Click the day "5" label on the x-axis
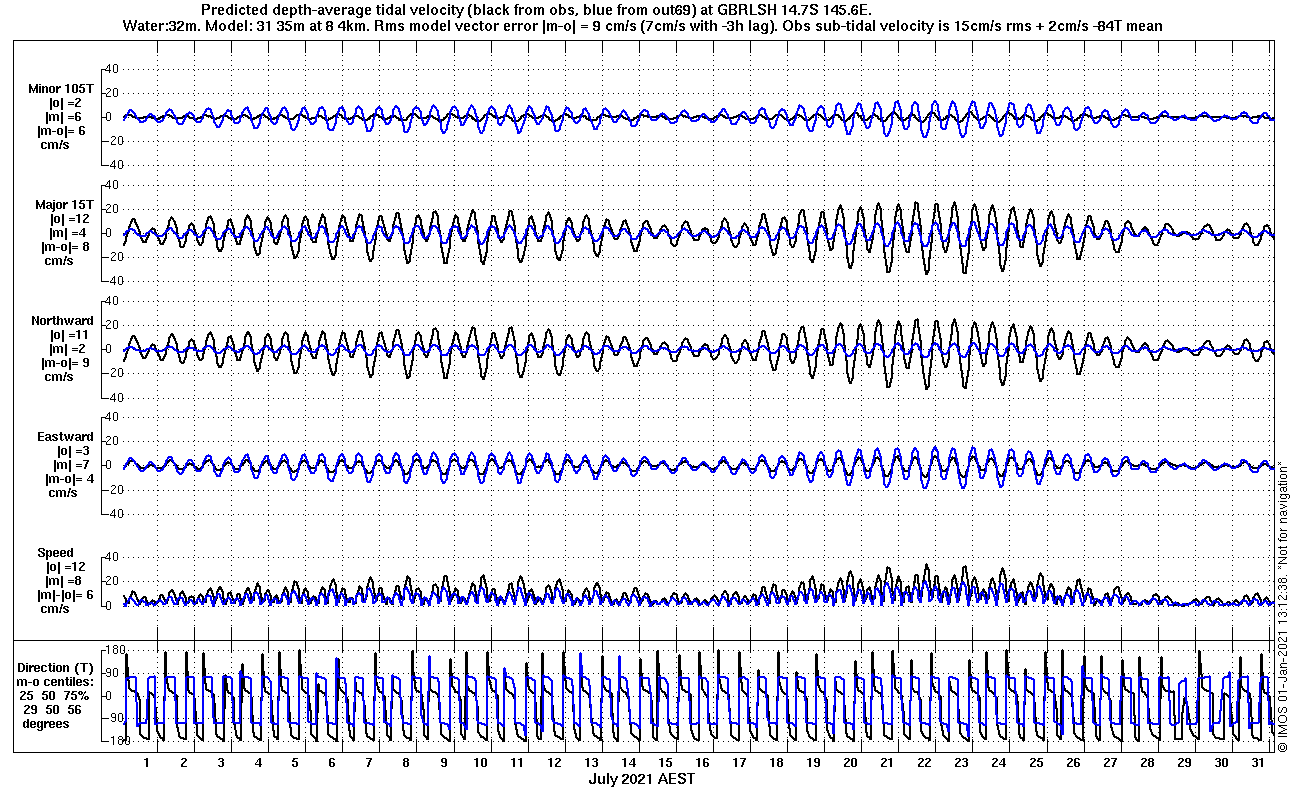Screen dimensions: 1300x800 pos(295,762)
